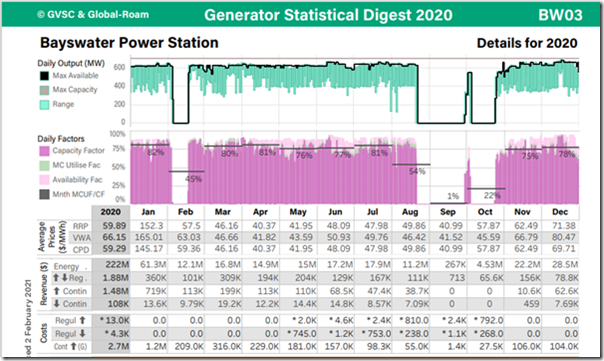This screenshot has height=361, width=604.
Task: Click the 45% February capacity factor label
Action: tap(193, 179)
